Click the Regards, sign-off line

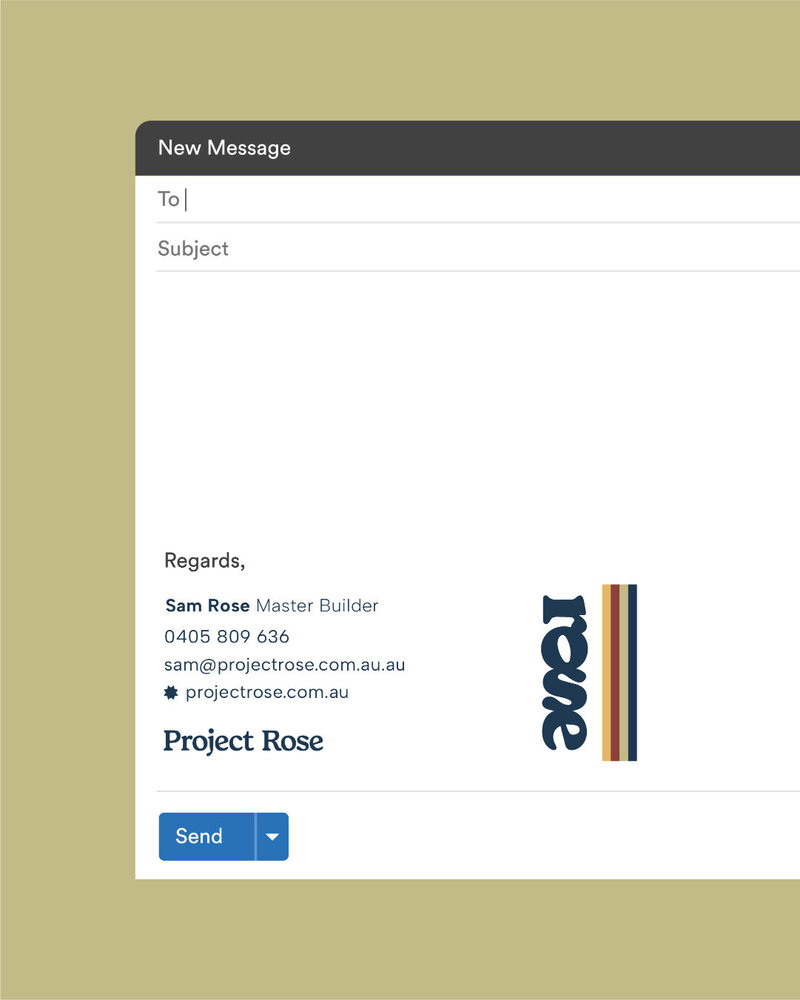[x=205, y=561]
